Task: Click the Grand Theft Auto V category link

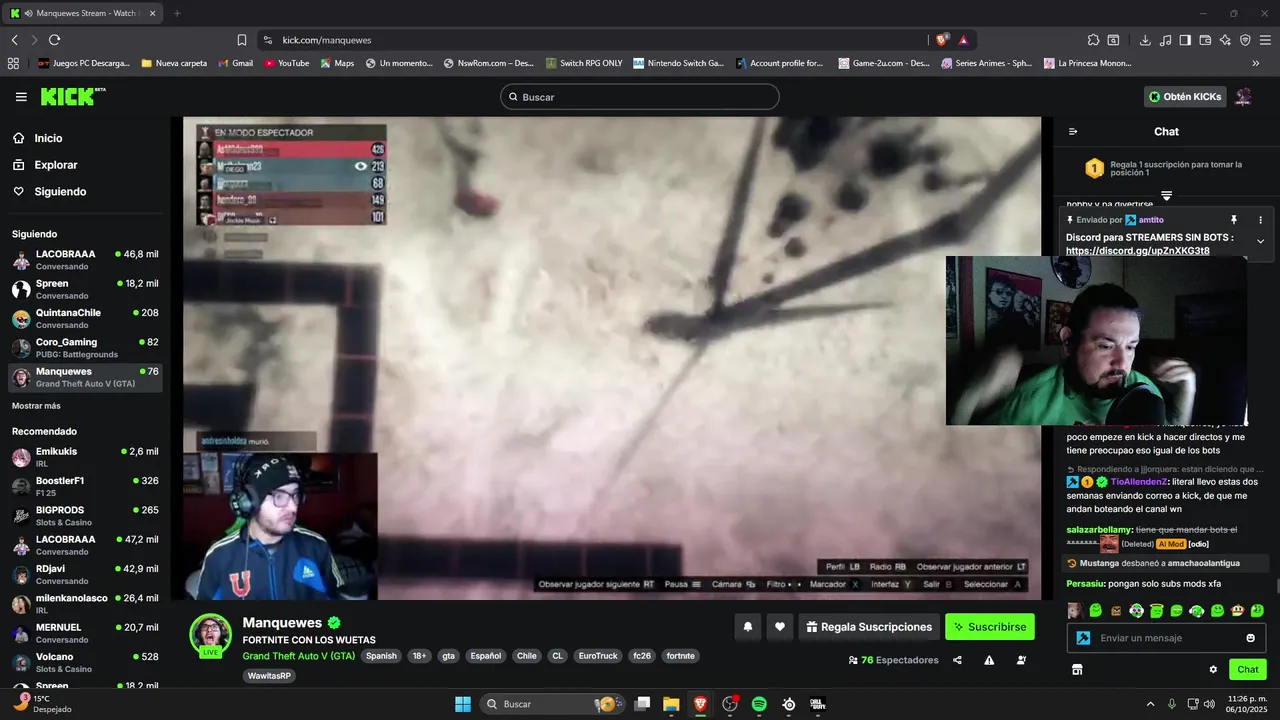Action: [298, 656]
